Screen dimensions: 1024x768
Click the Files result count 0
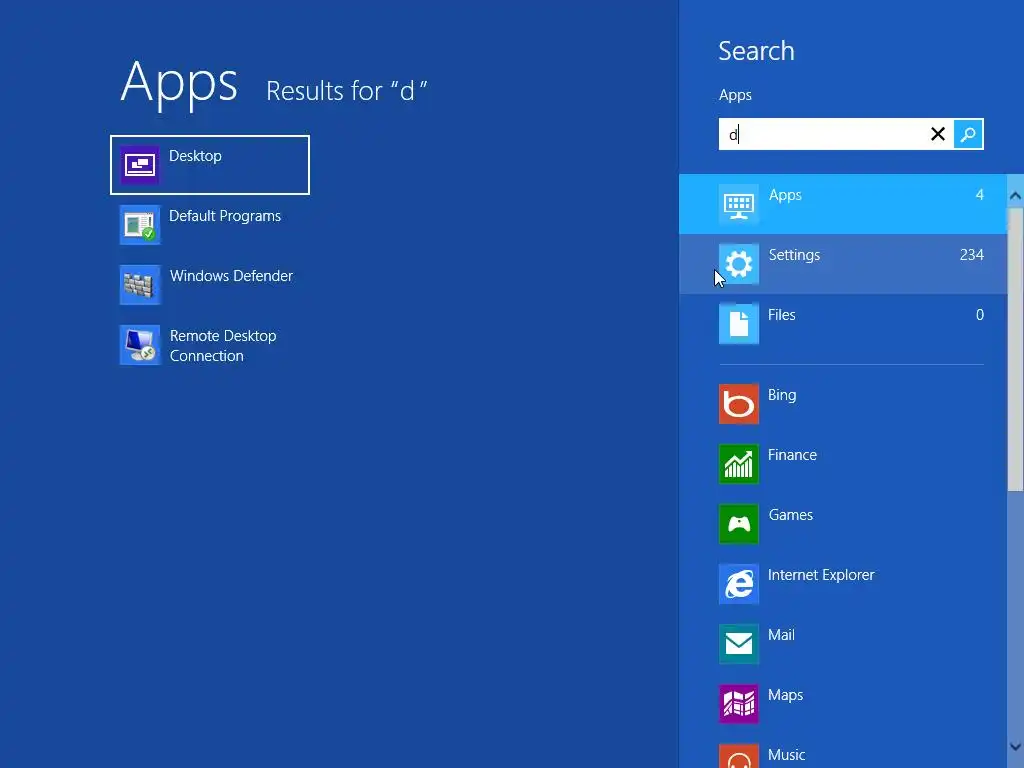(x=980, y=315)
